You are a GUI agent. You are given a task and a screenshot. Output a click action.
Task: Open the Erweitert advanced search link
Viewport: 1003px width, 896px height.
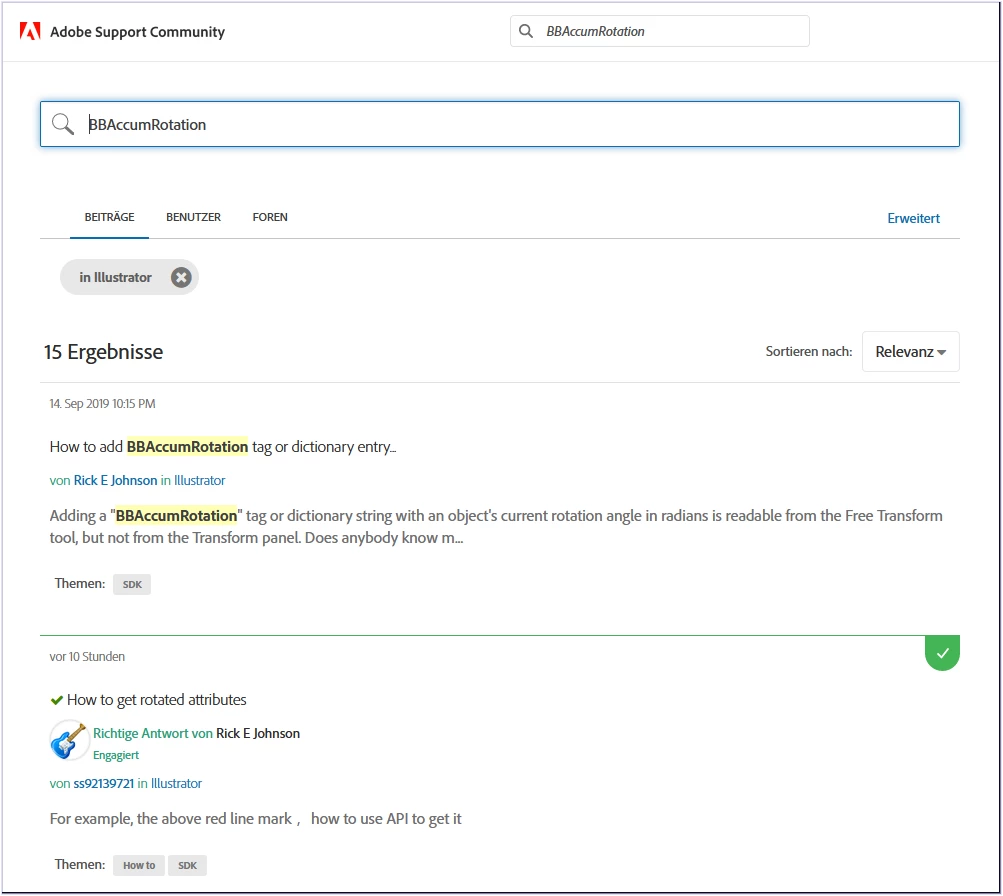click(913, 219)
